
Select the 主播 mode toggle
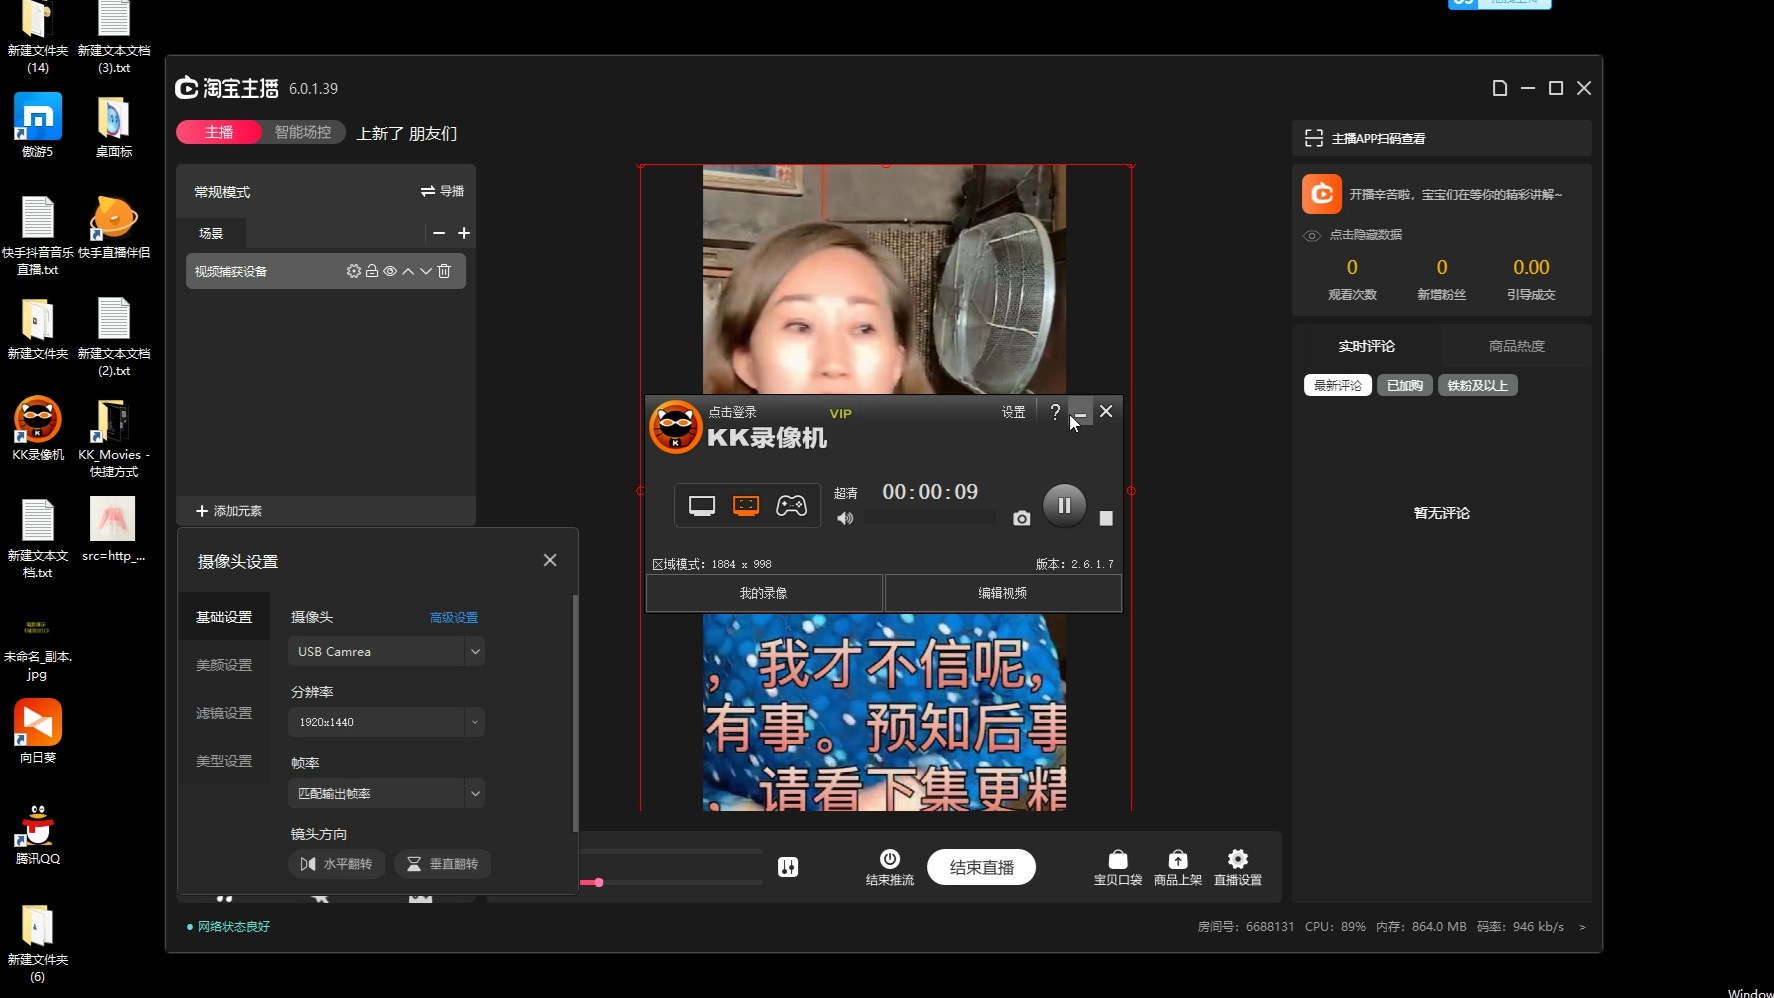pyautogui.click(x=219, y=132)
